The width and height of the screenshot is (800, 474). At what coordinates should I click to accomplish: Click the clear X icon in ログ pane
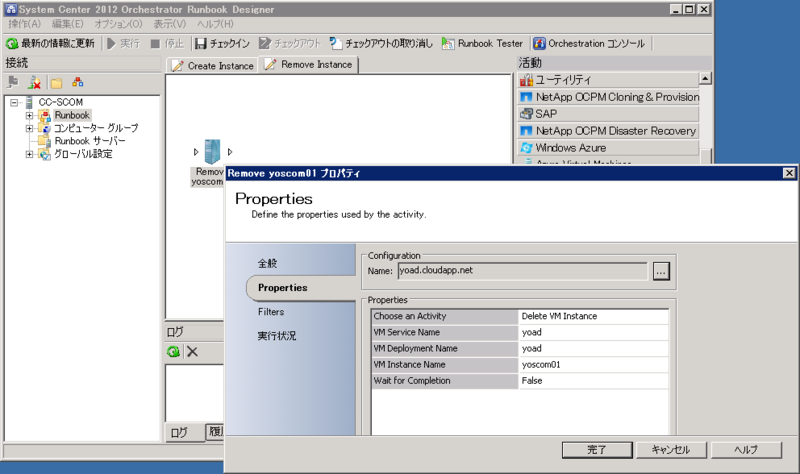[192, 352]
